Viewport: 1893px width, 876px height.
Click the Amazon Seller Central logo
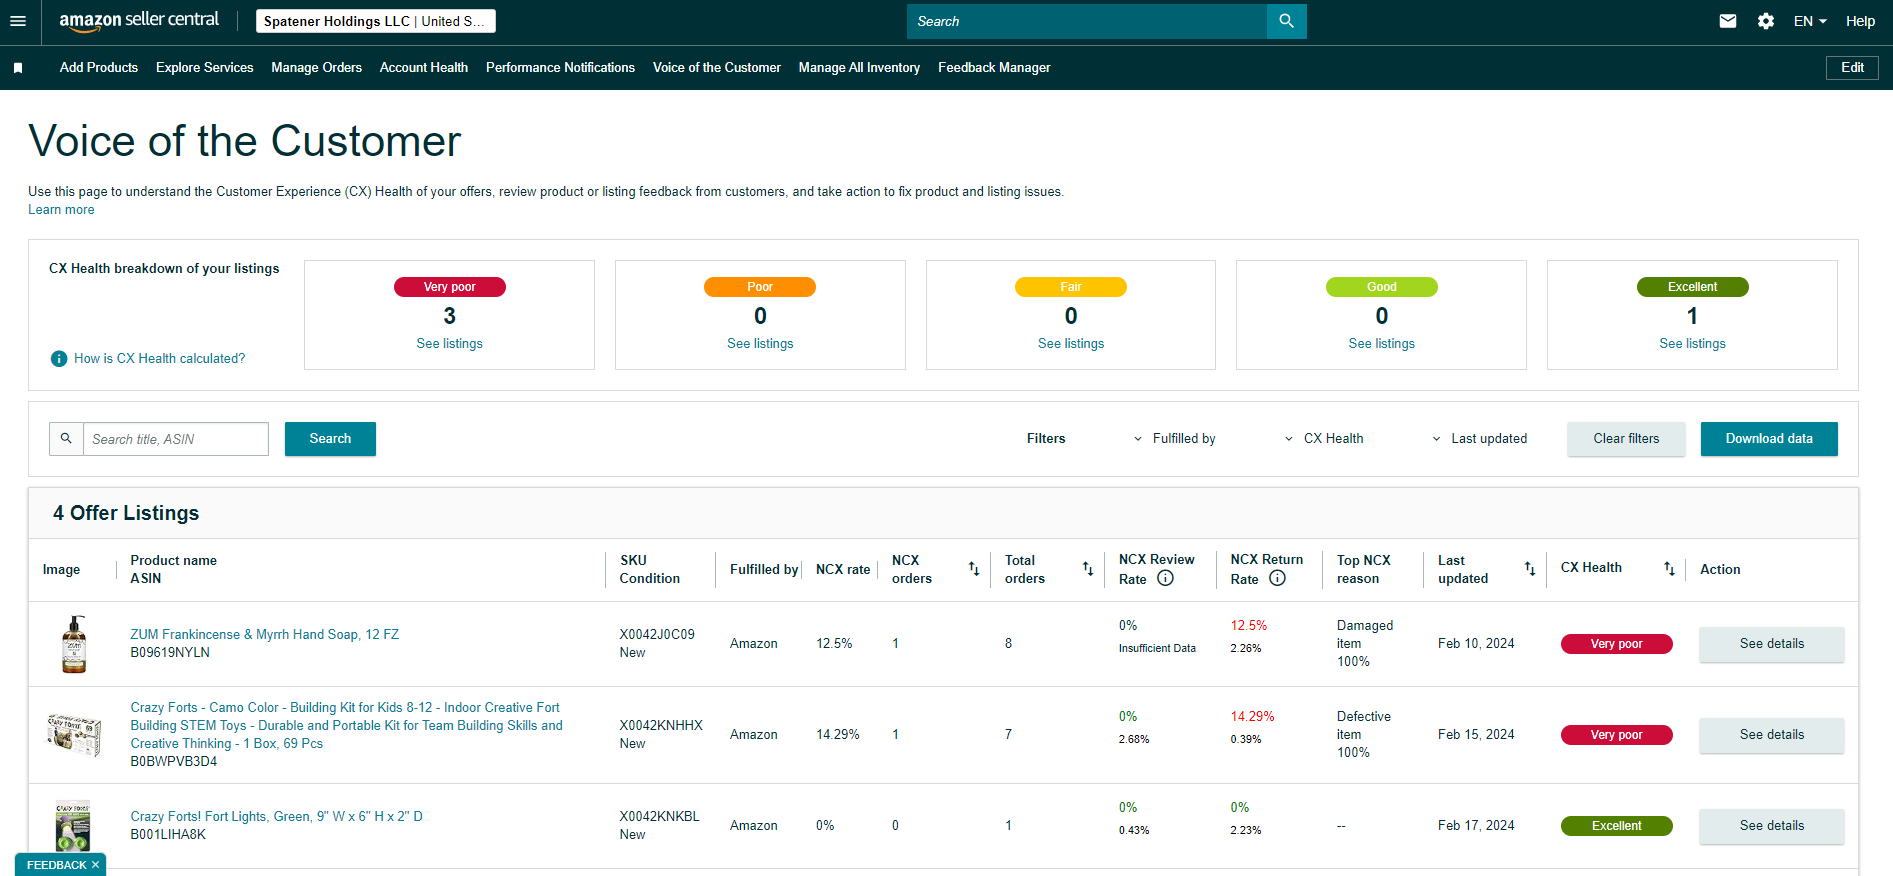(x=139, y=21)
